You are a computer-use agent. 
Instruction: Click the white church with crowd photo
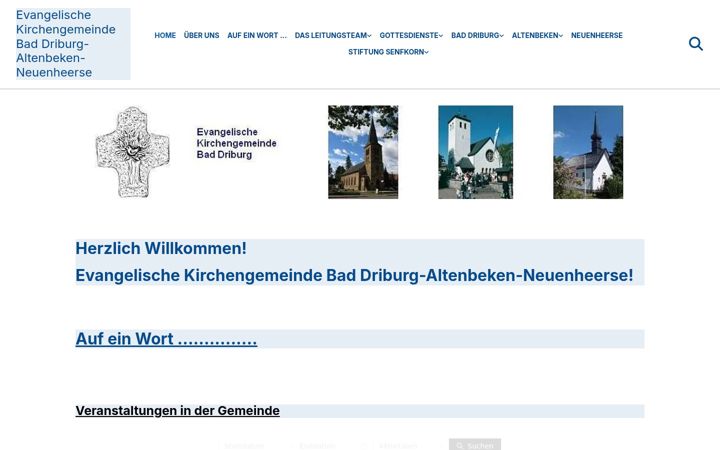tap(476, 152)
